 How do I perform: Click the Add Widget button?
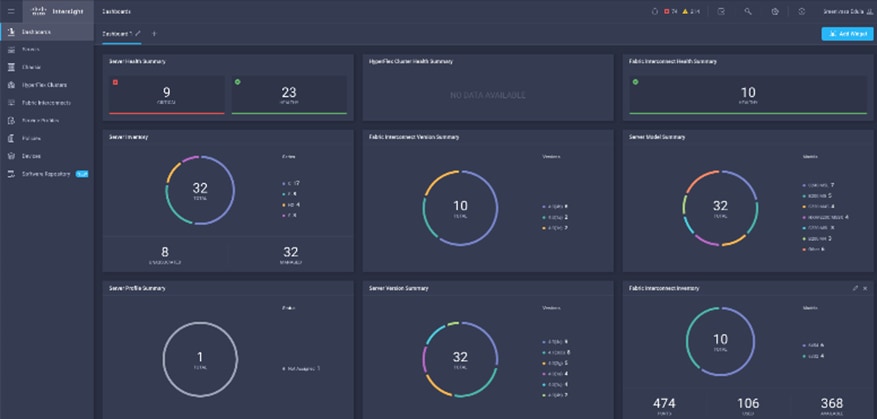tap(847, 34)
